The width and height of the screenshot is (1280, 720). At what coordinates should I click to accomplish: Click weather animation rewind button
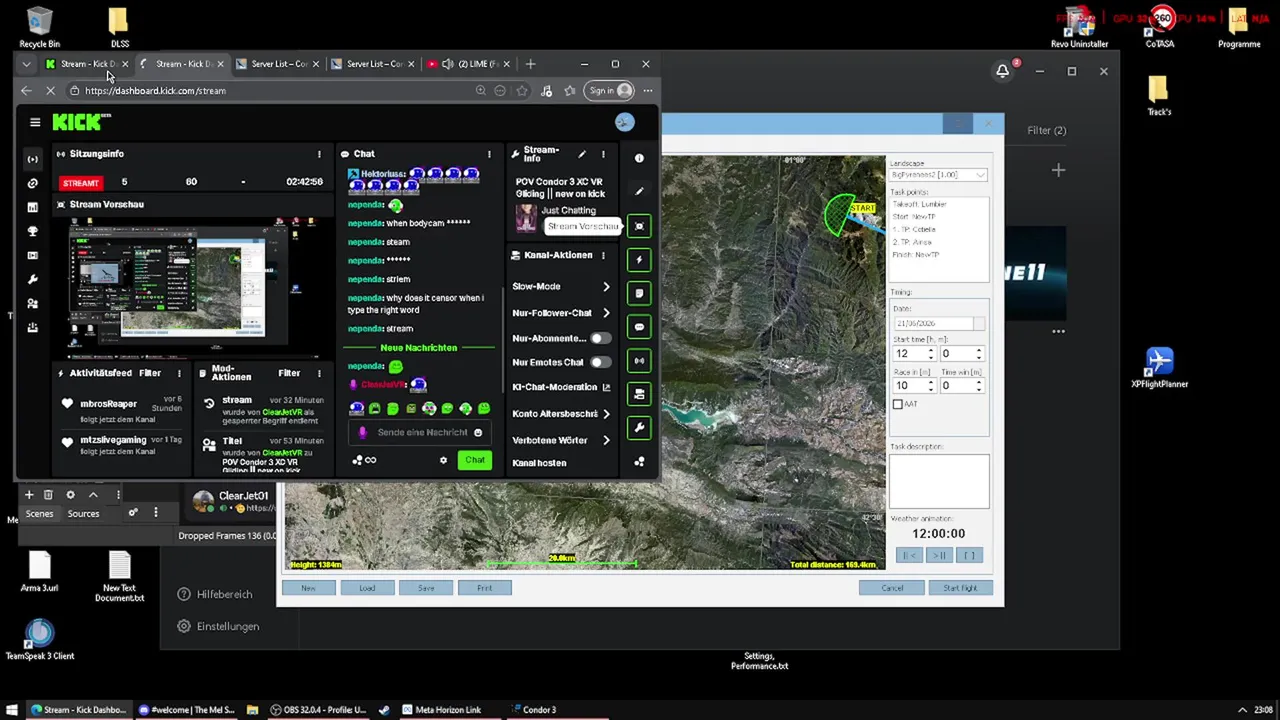pyautogui.click(x=908, y=556)
